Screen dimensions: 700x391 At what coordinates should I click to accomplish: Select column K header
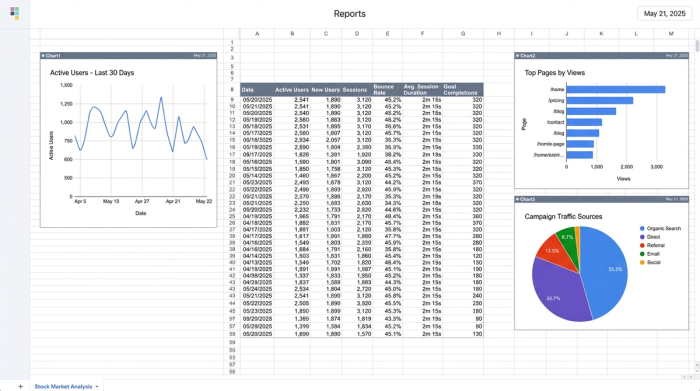(601, 33)
